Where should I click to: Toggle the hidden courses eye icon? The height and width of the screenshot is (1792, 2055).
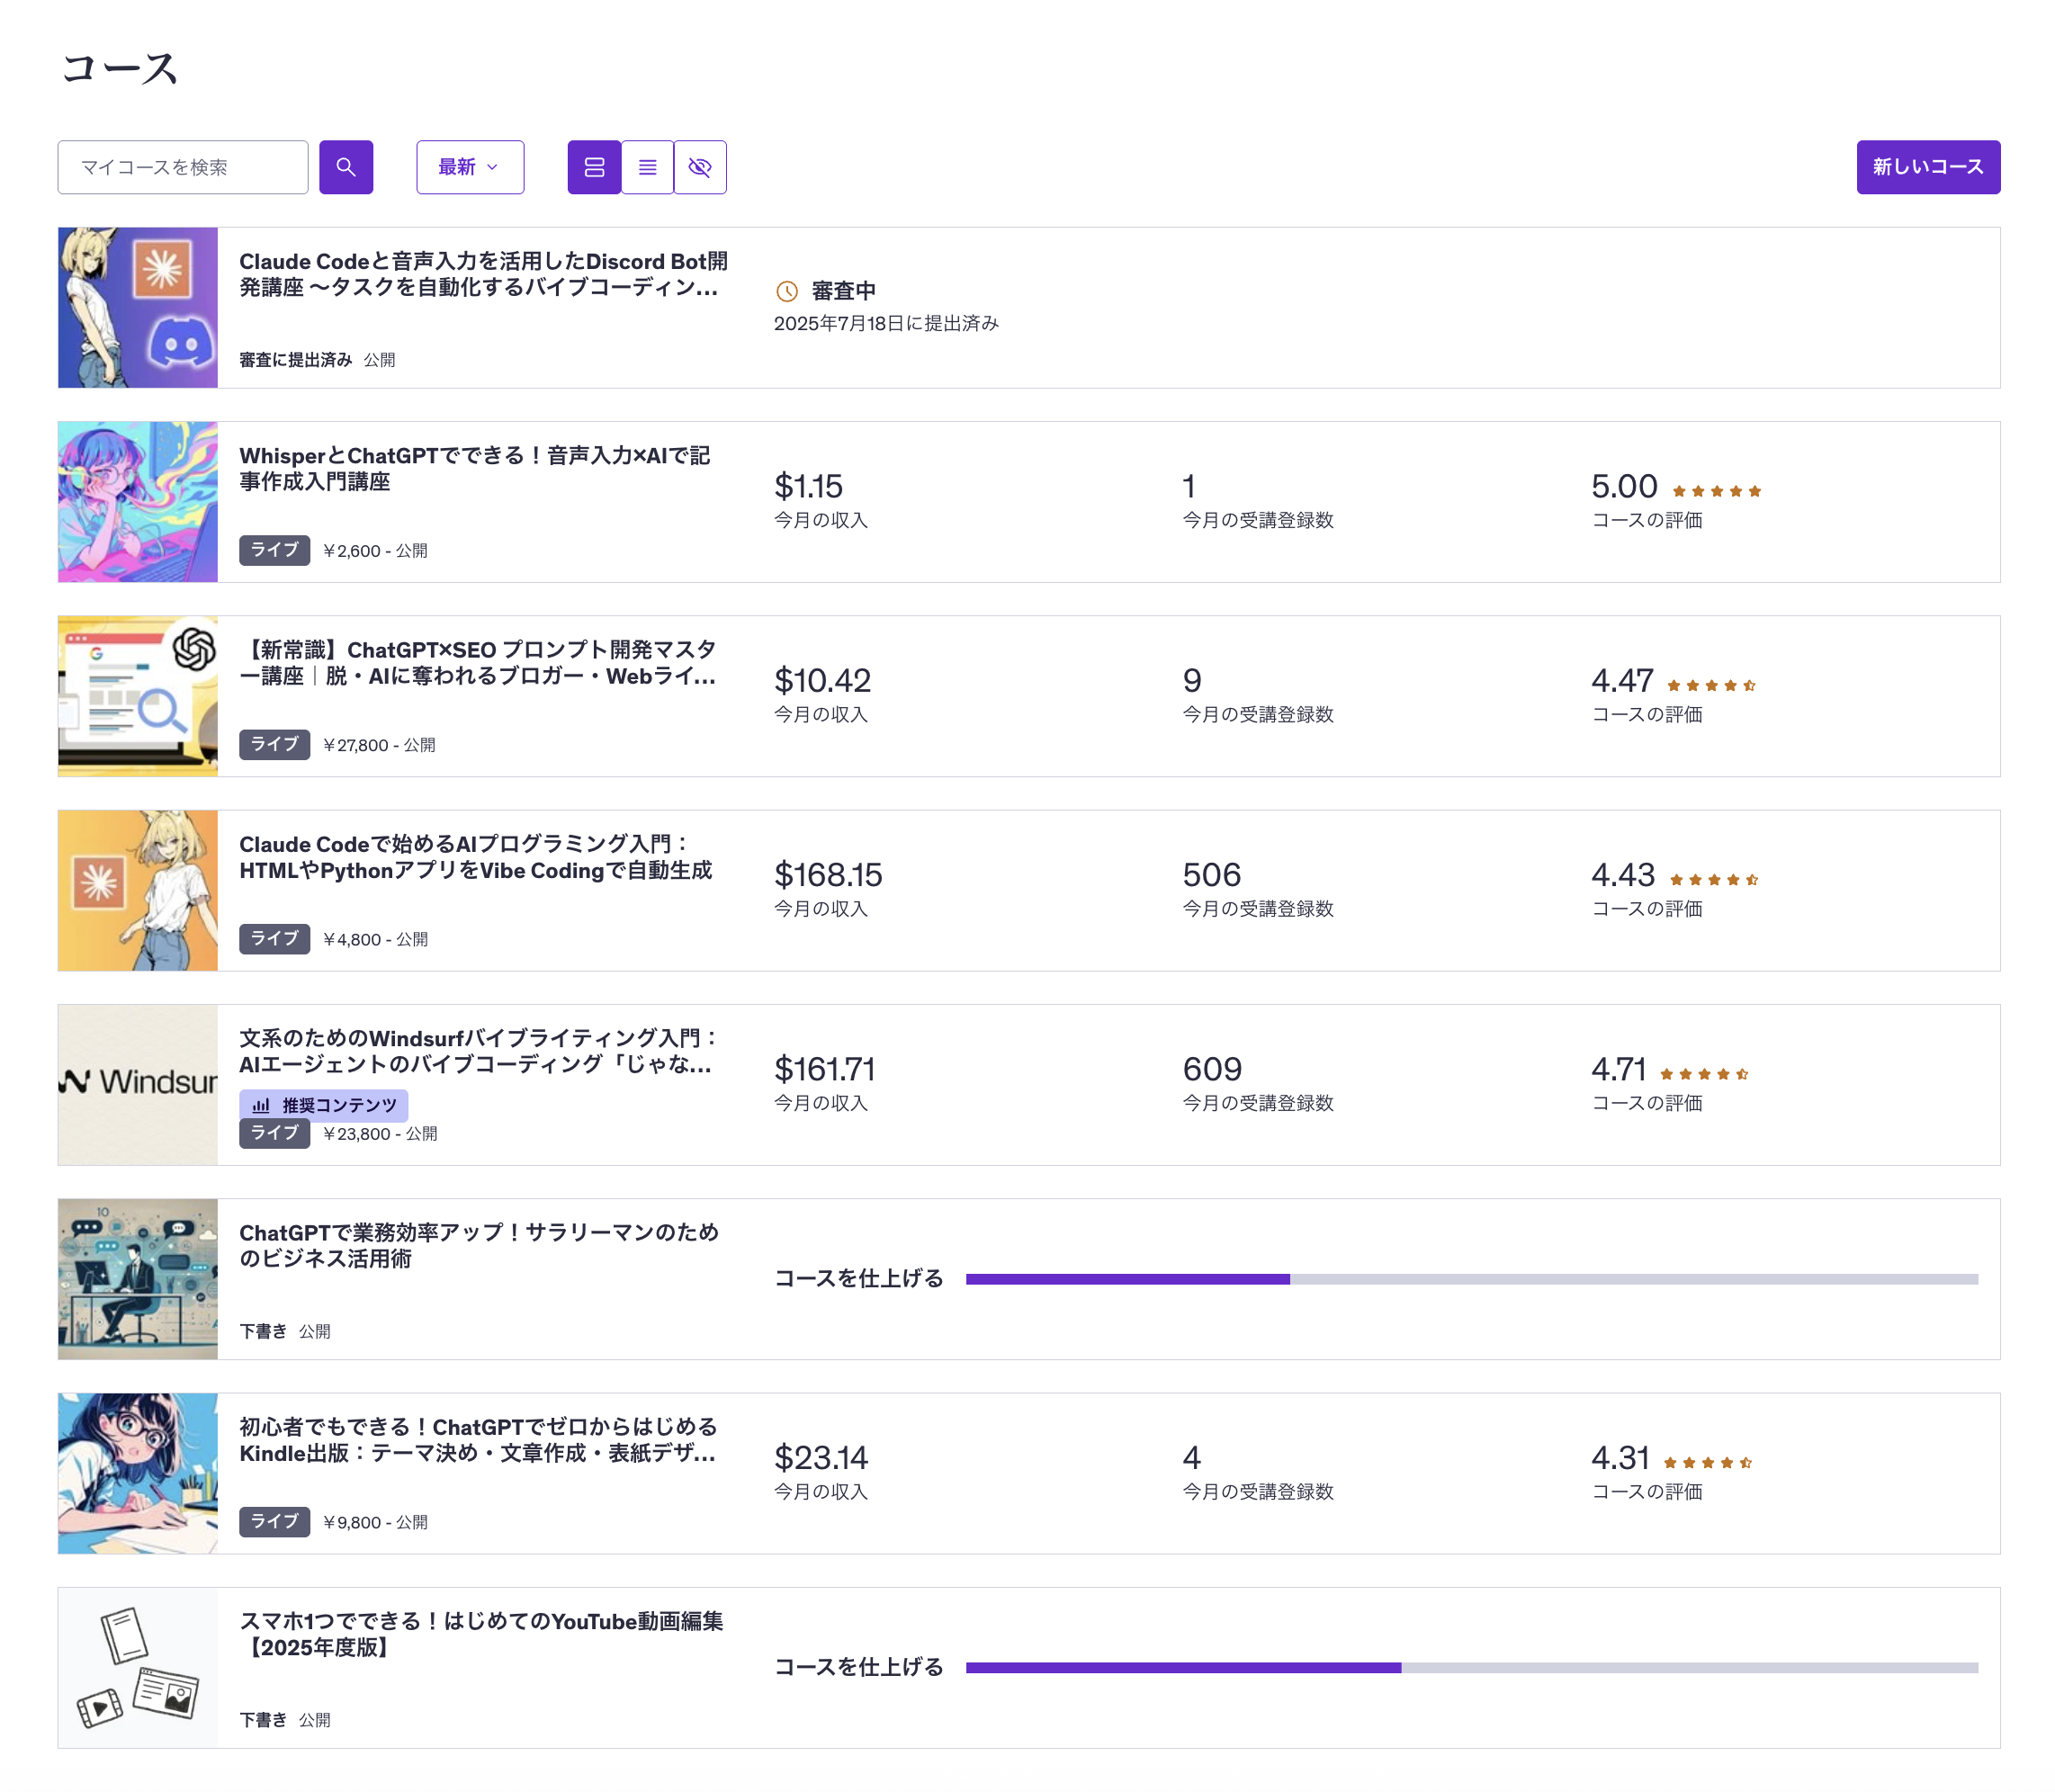coord(700,167)
